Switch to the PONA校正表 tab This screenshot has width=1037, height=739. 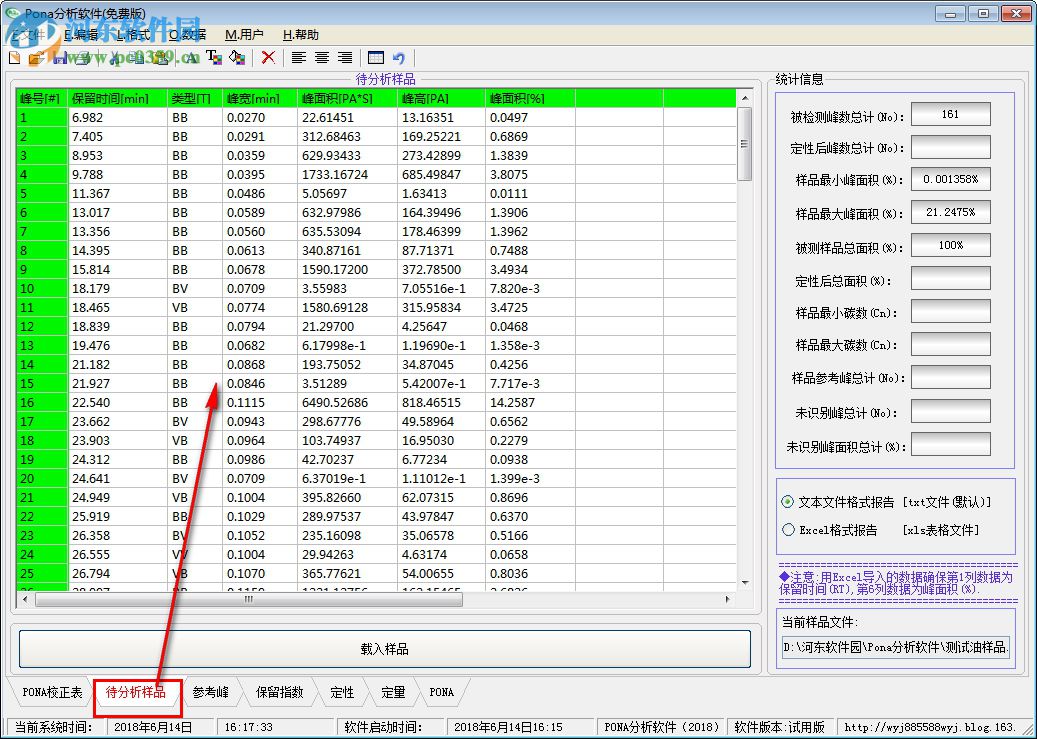click(x=52, y=692)
